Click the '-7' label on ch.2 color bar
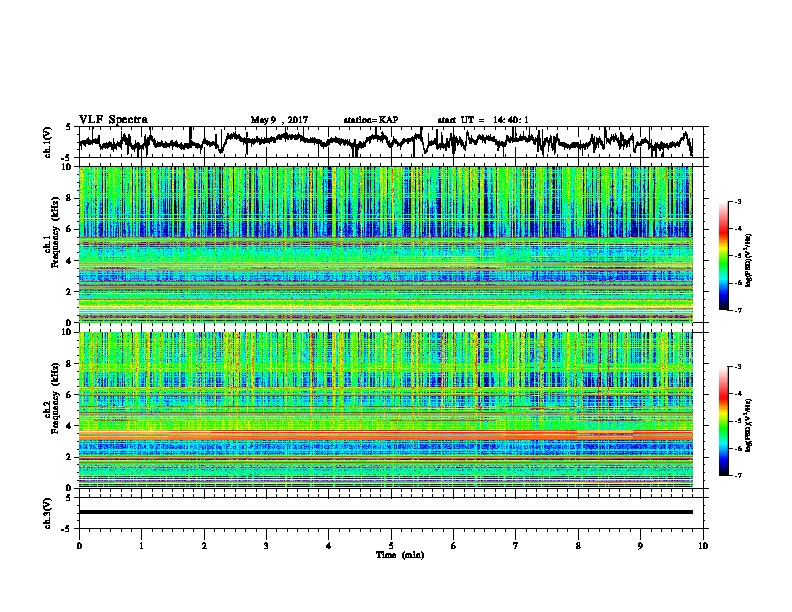This screenshot has width=792, height=612. [737, 475]
